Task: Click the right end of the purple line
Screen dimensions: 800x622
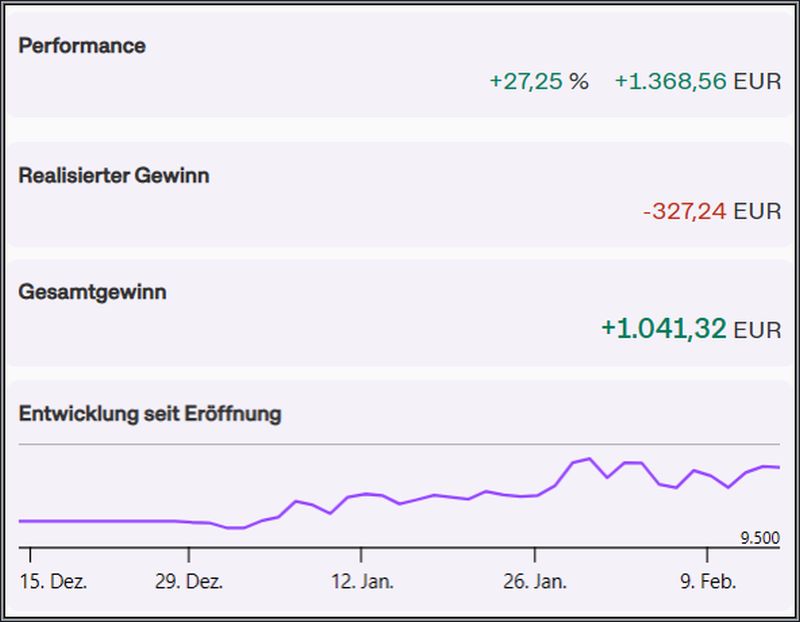Action: click(x=778, y=467)
